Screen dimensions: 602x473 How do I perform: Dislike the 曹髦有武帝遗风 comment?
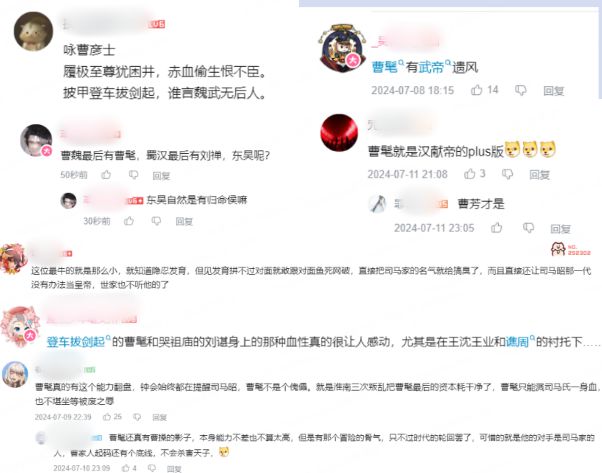[x=521, y=90]
